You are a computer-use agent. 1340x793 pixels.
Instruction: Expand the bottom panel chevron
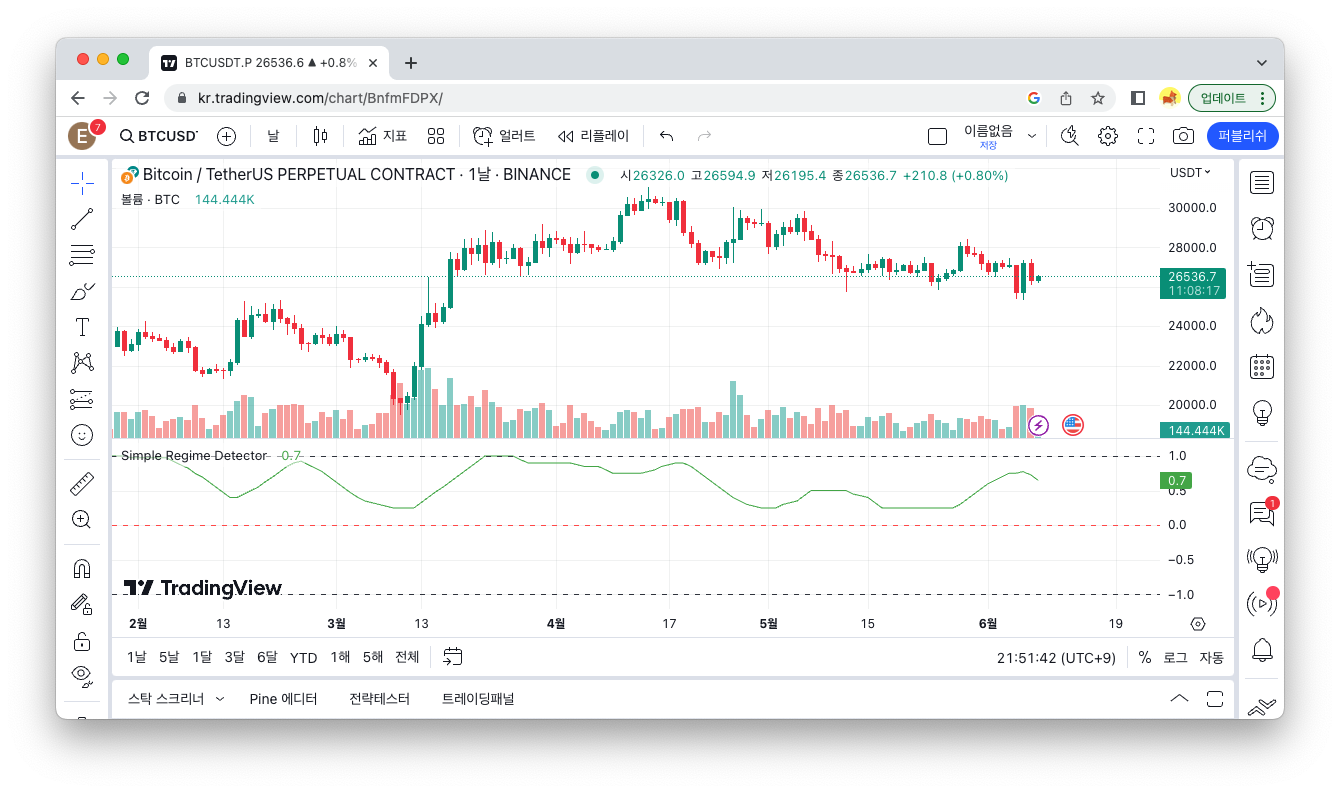(1180, 699)
